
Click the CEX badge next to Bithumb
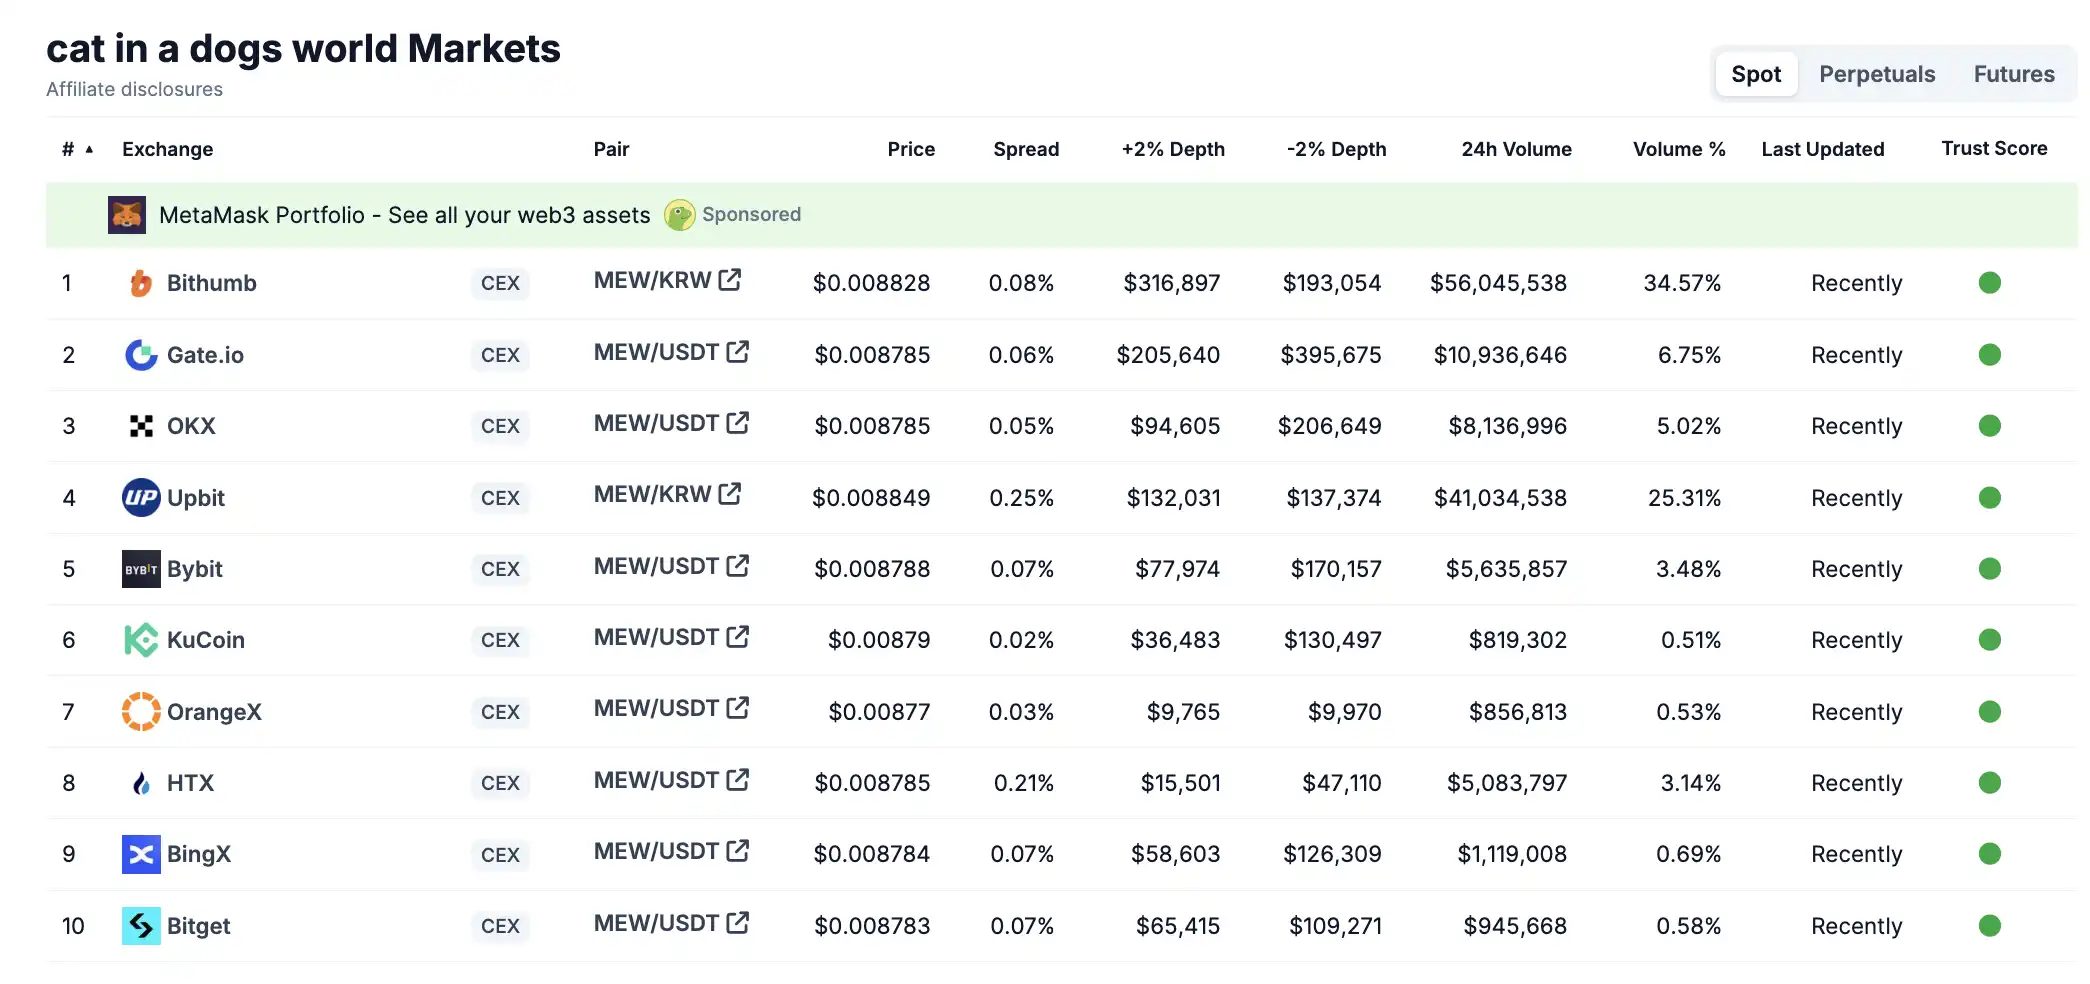[x=500, y=284]
